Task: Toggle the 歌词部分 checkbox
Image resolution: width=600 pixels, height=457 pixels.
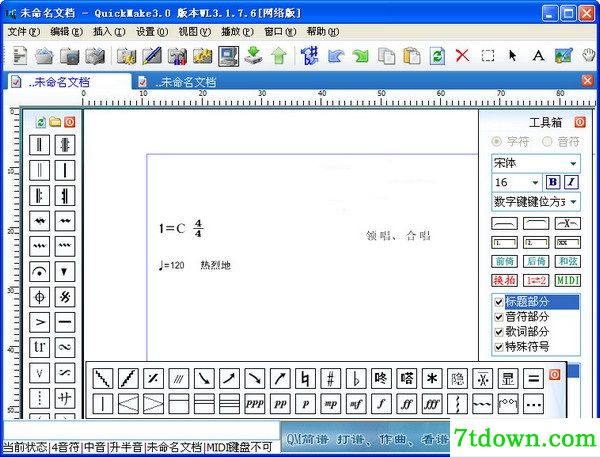Action: 499,332
